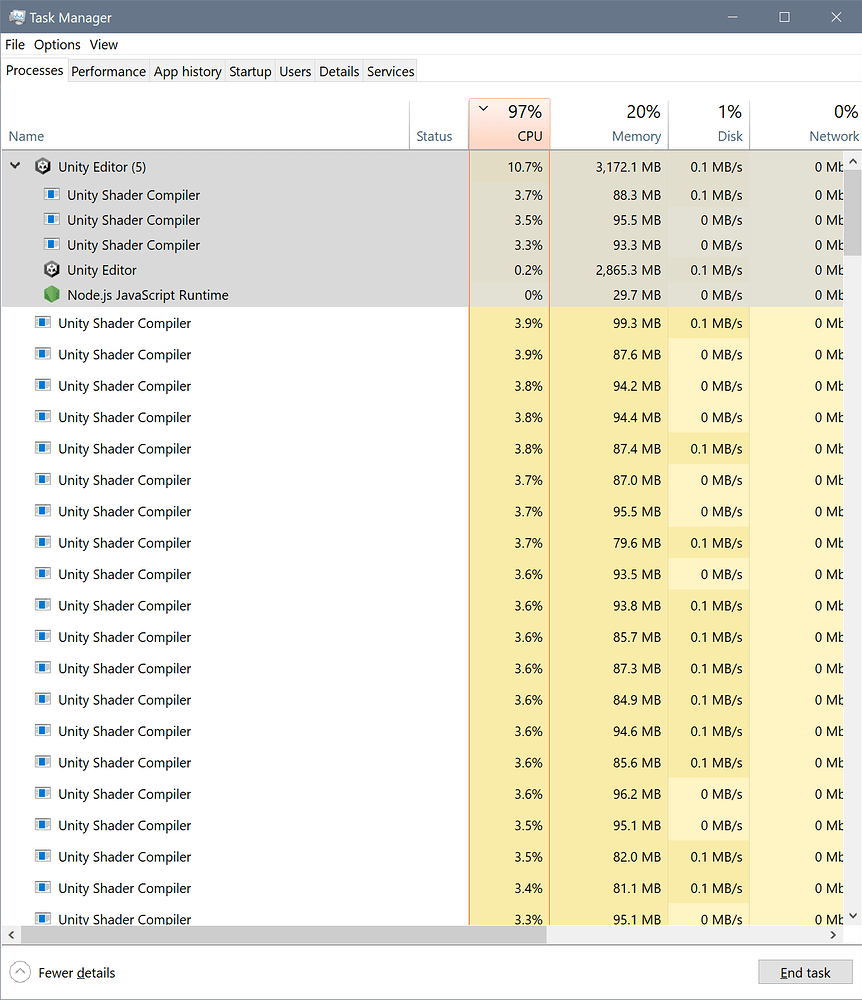Click the first Unity Shader Compiler child icon
This screenshot has height=1000, width=862.
(52, 195)
